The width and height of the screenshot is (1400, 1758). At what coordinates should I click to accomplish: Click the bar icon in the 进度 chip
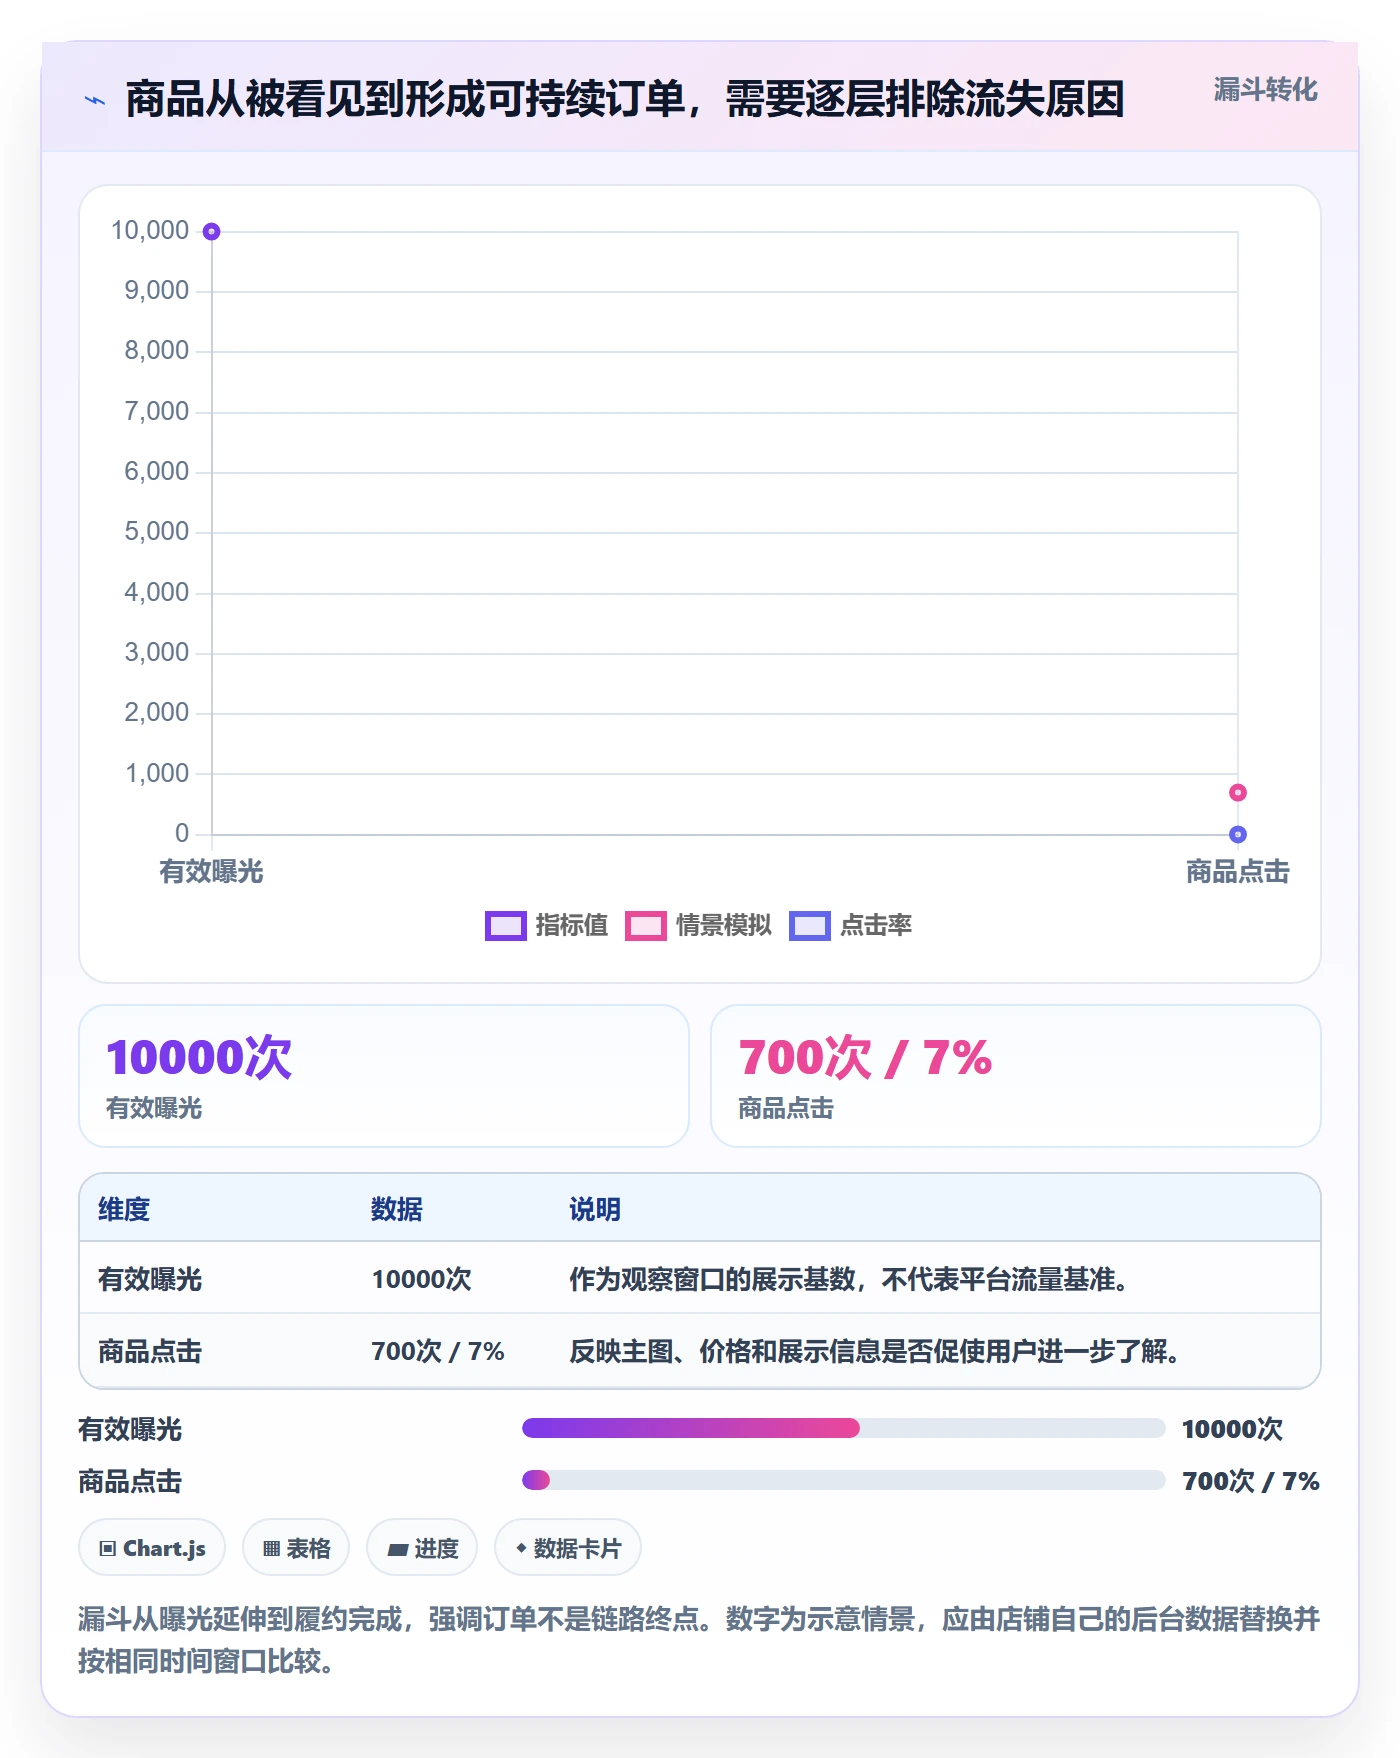397,1550
